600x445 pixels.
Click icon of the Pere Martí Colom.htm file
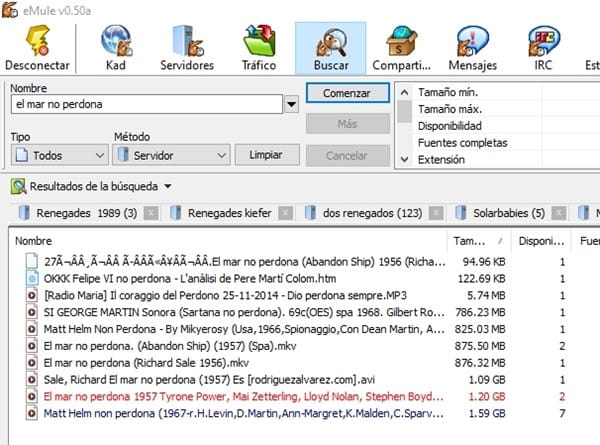32,278
